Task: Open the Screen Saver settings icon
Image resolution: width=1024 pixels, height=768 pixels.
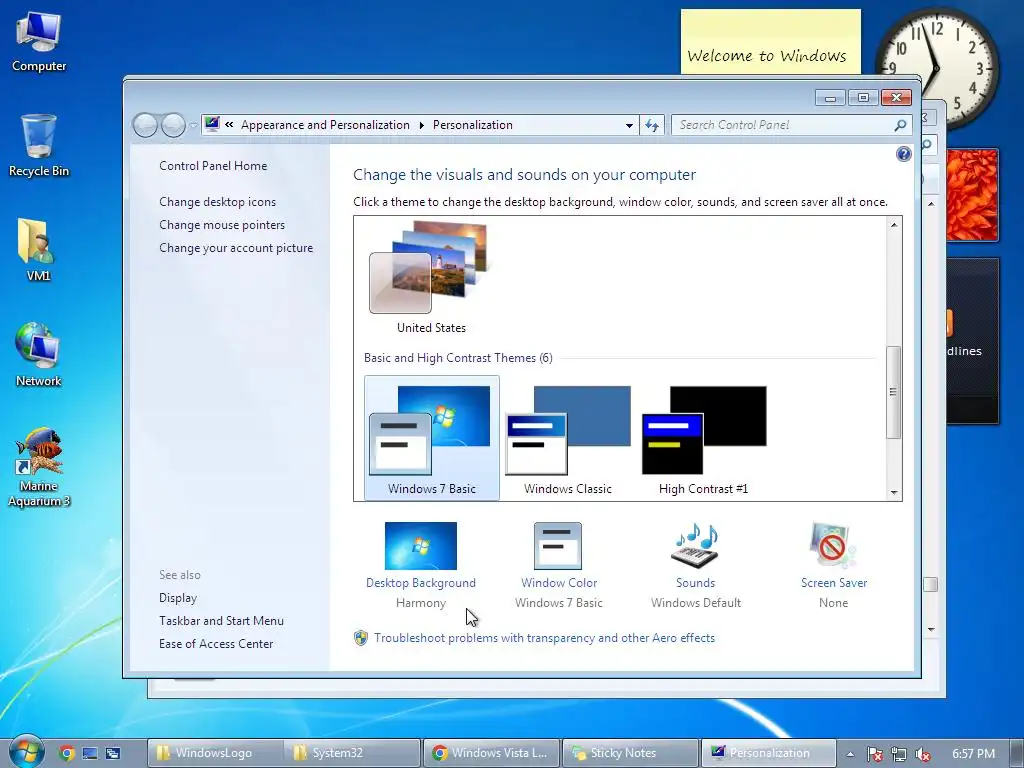Action: (833, 545)
